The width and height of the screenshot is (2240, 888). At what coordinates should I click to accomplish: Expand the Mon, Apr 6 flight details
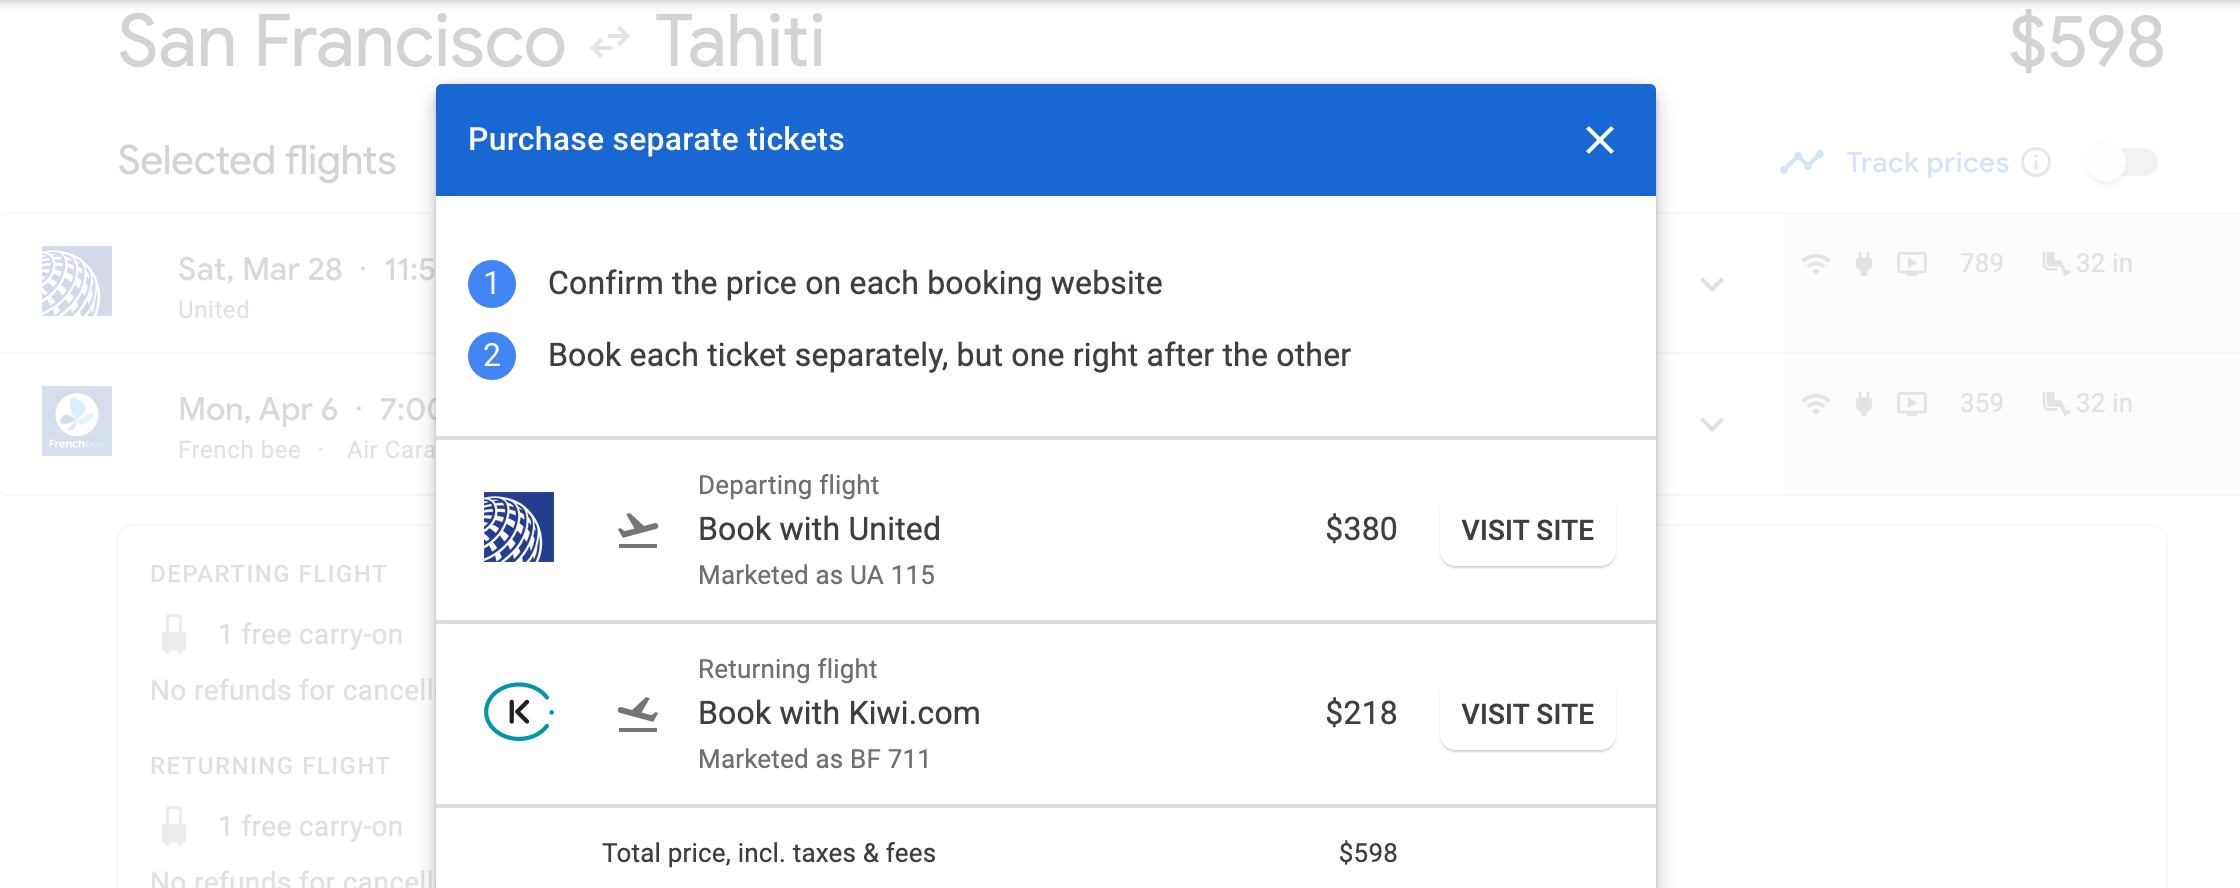[x=1712, y=424]
